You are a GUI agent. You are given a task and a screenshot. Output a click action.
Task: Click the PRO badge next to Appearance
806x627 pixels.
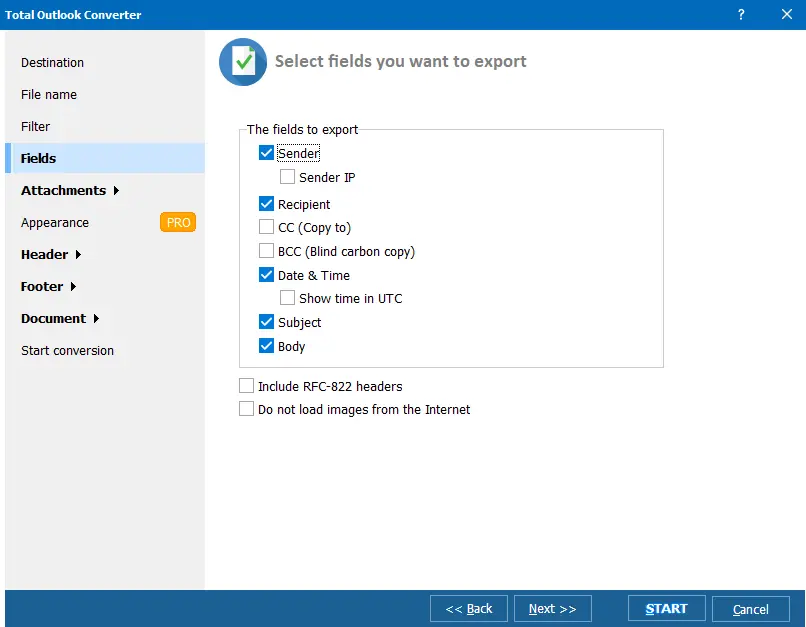click(177, 222)
